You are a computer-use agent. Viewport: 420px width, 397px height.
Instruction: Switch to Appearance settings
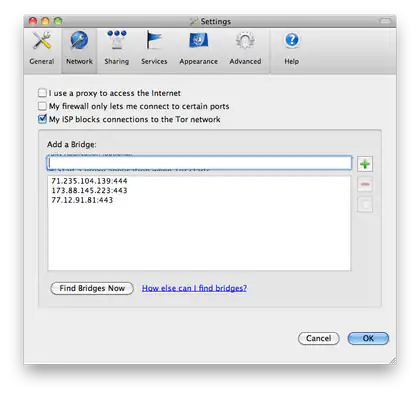(198, 49)
